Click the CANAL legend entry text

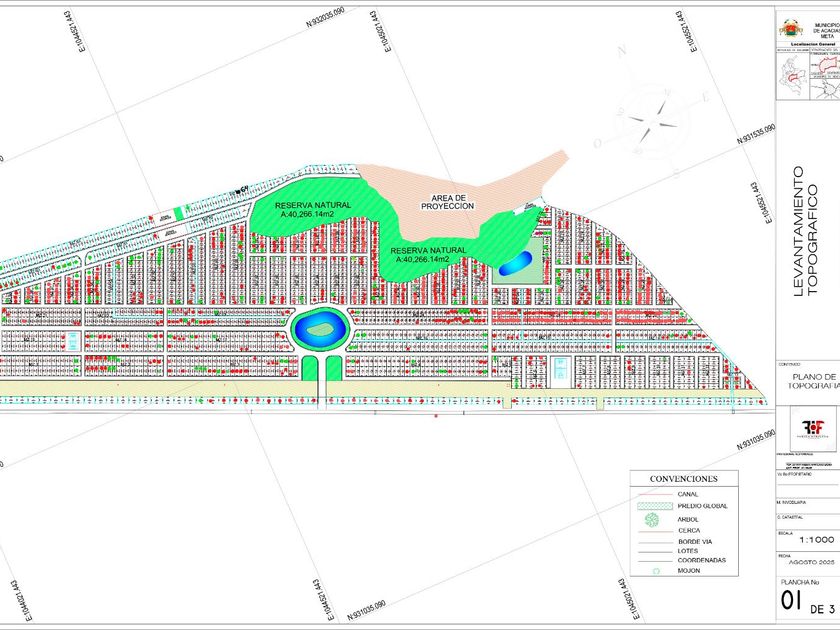pyautogui.click(x=688, y=494)
